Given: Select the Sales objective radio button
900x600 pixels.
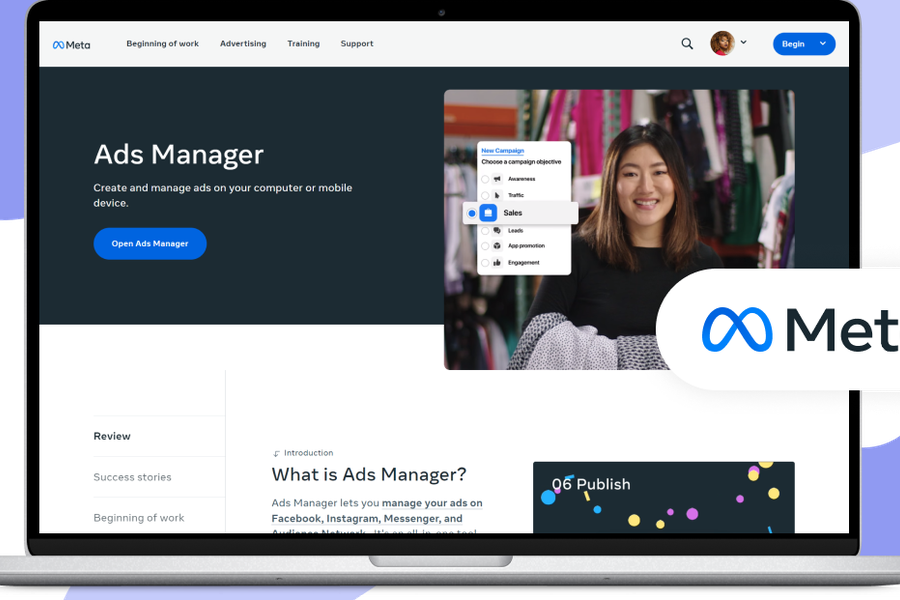Looking at the screenshot, I should pos(471,213).
